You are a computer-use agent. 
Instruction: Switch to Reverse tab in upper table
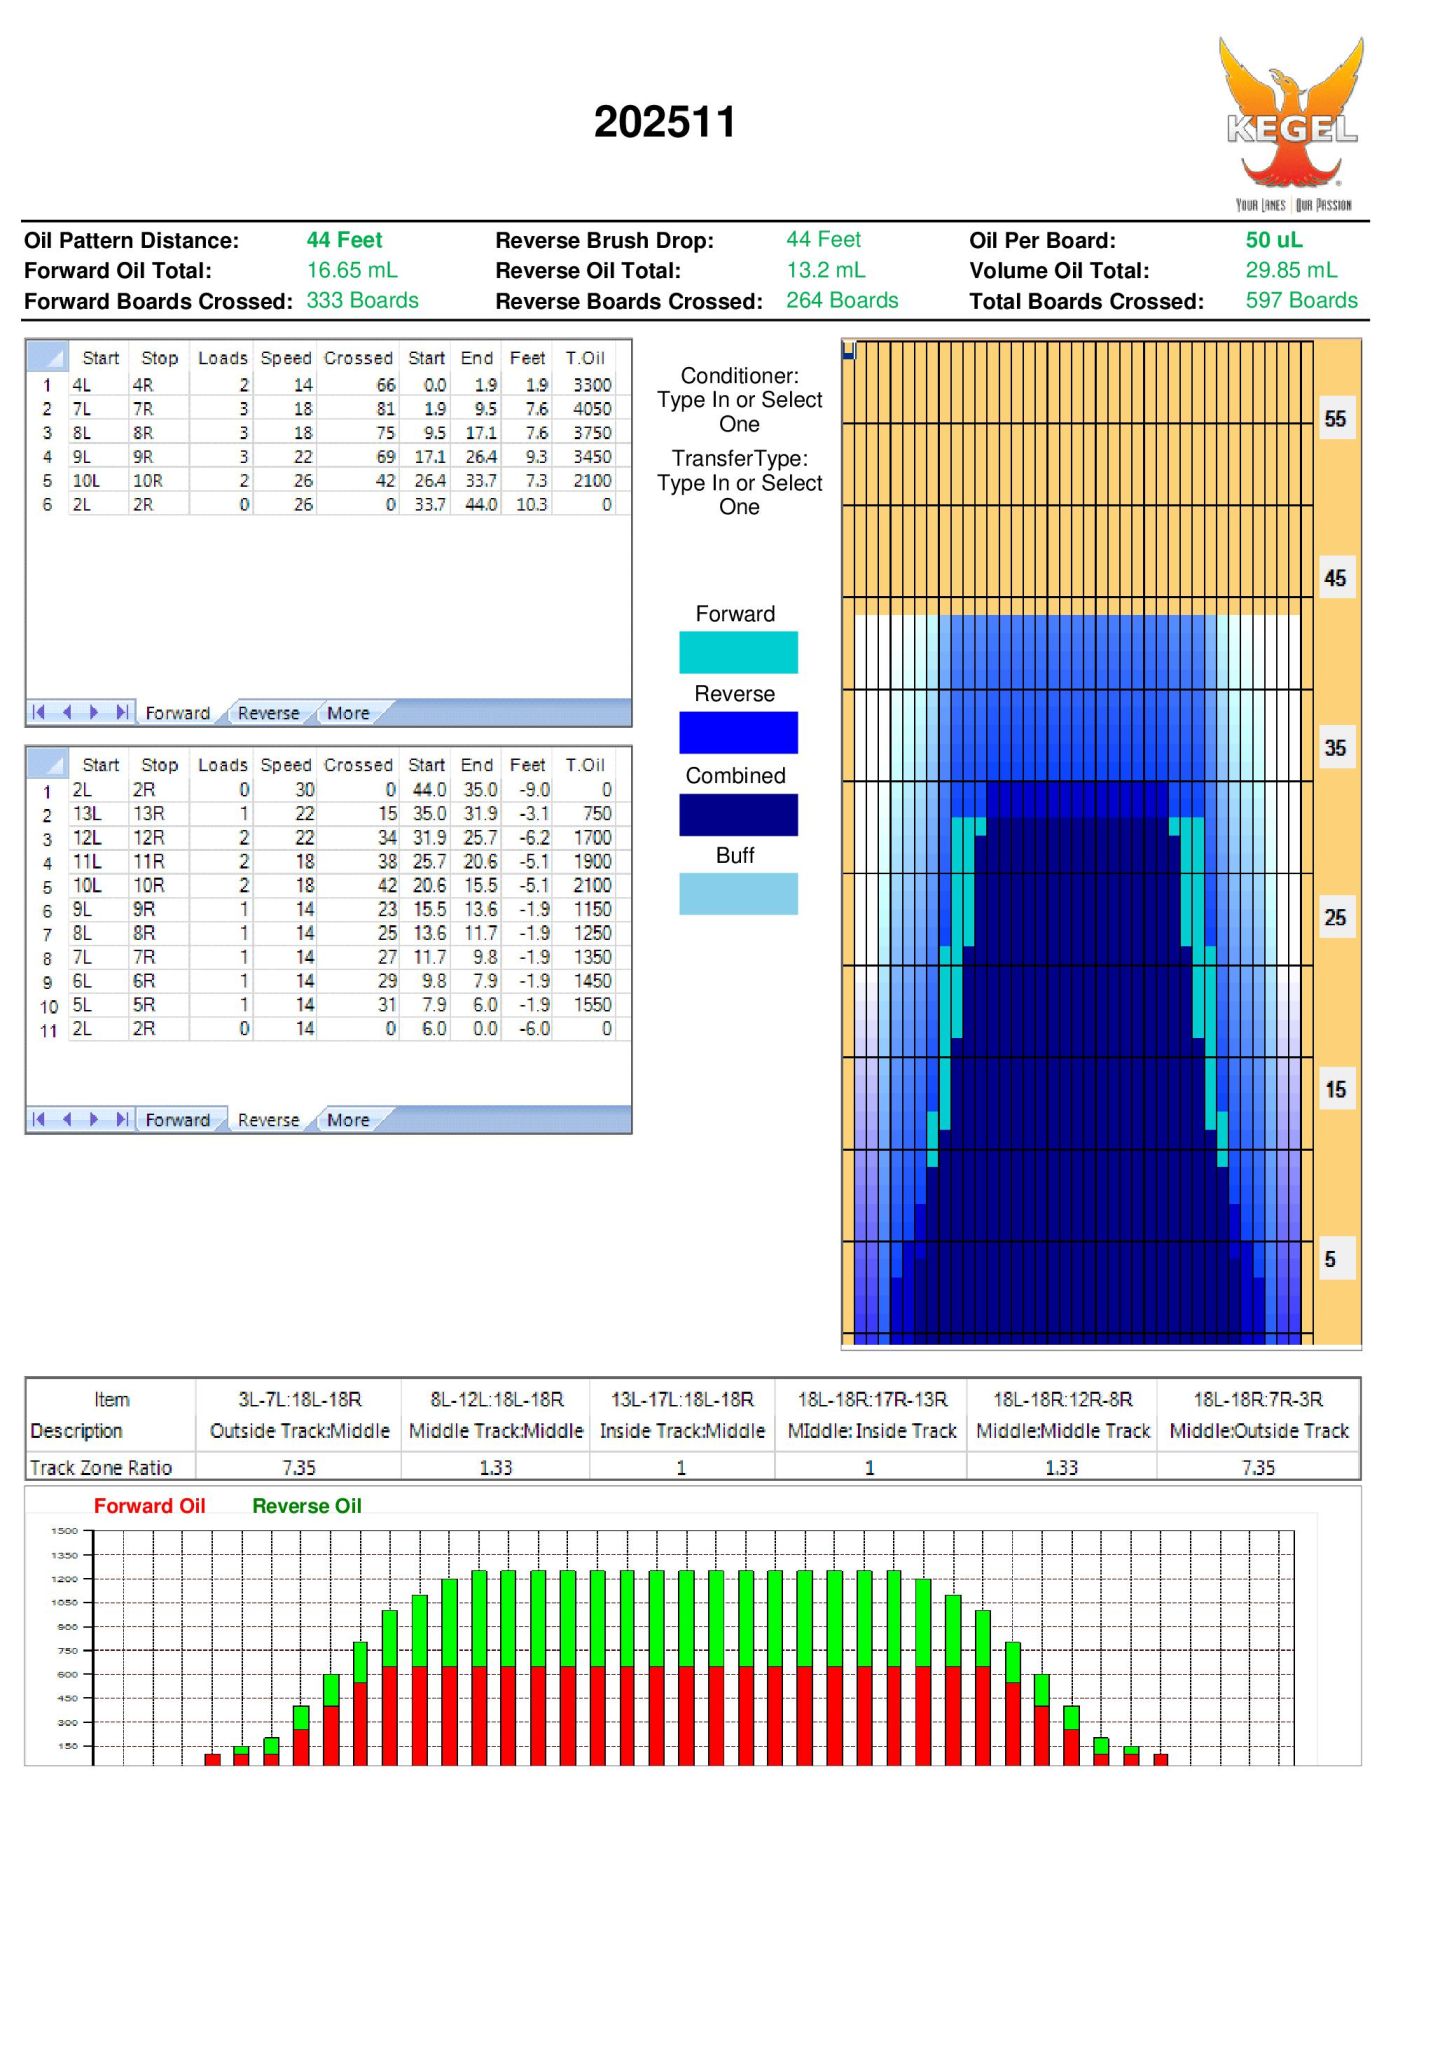click(x=268, y=713)
